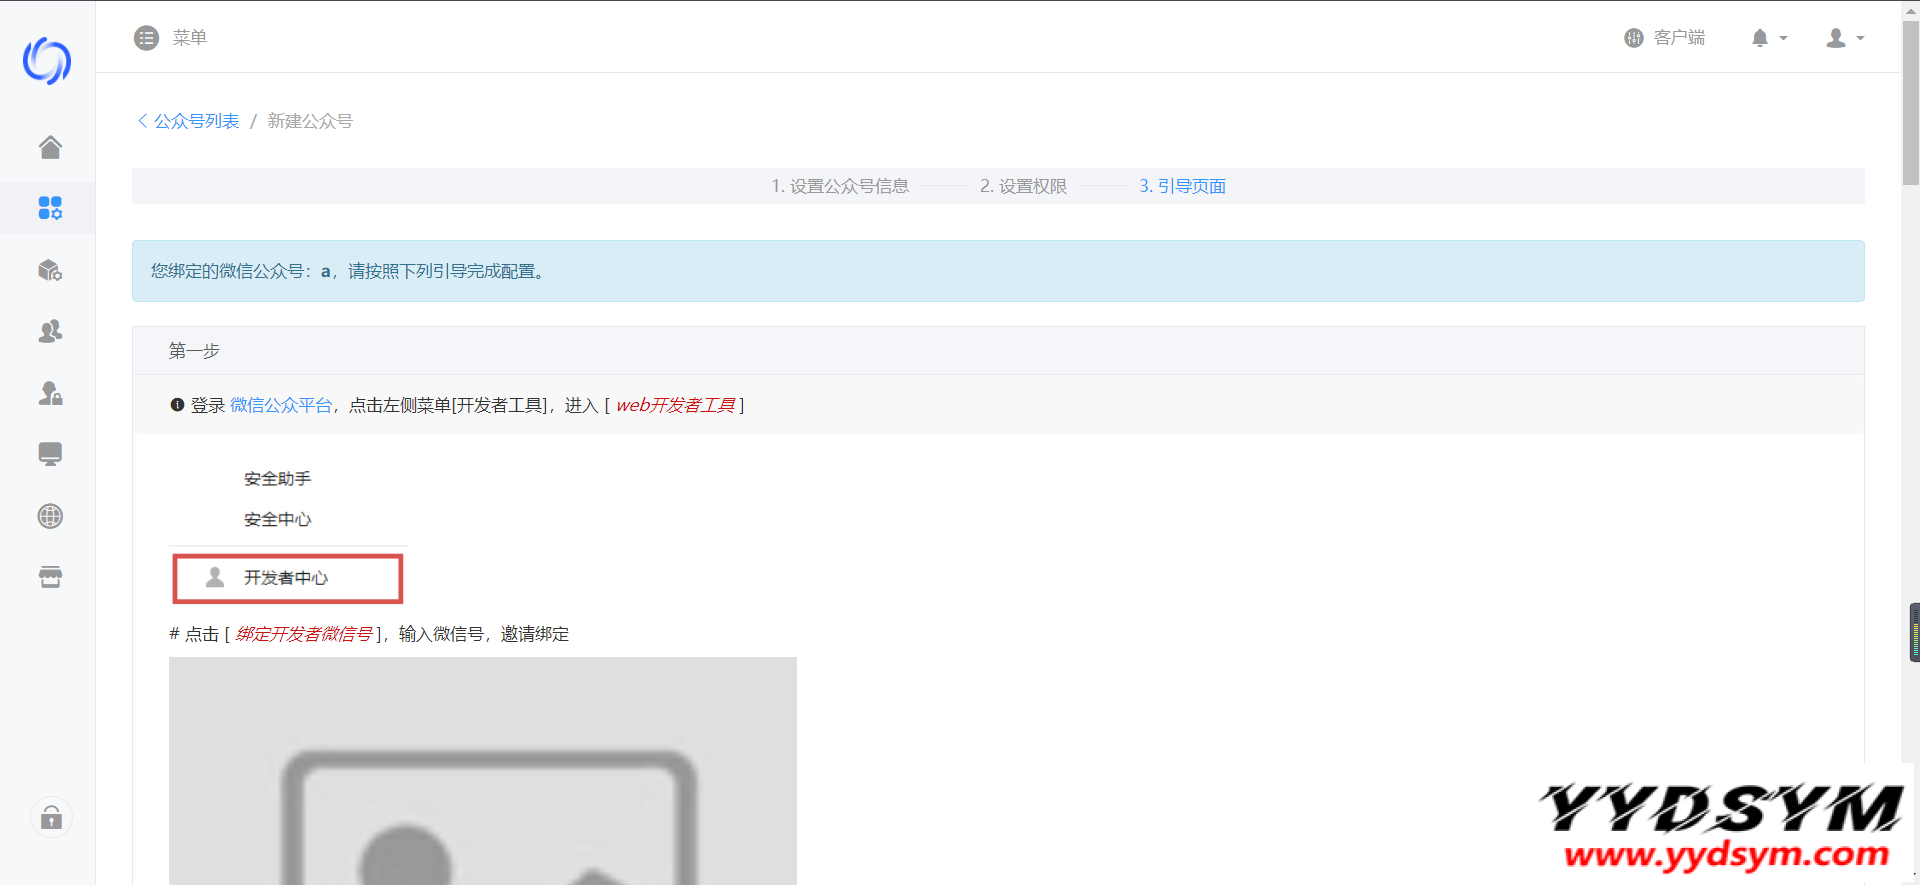Open the 客户端 client link
1920x885 pixels.
(x=1665, y=38)
